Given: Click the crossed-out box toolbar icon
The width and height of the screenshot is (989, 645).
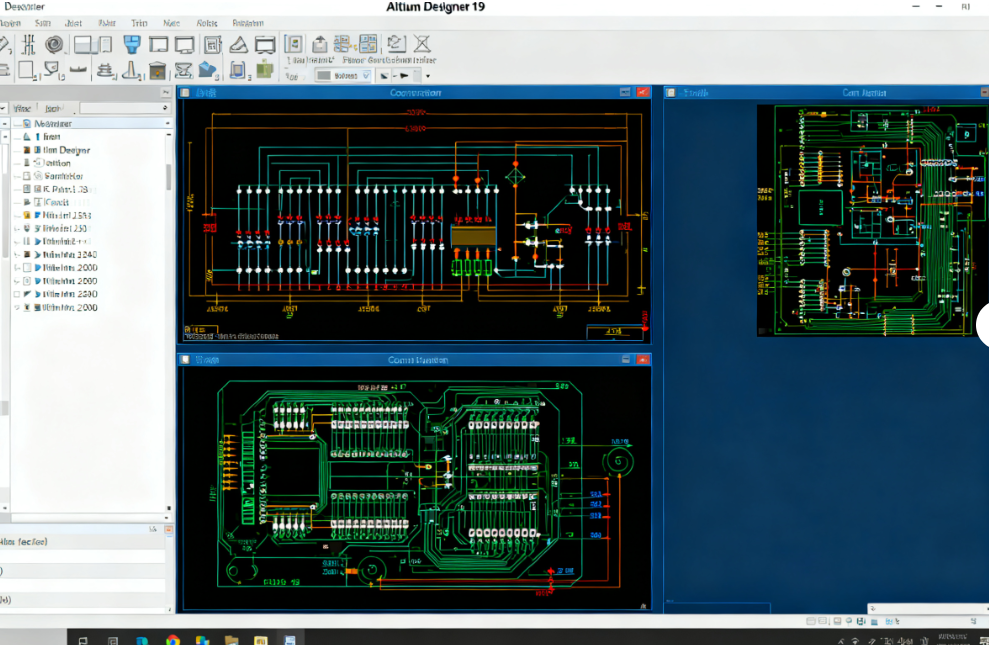Looking at the screenshot, I should (422, 44).
